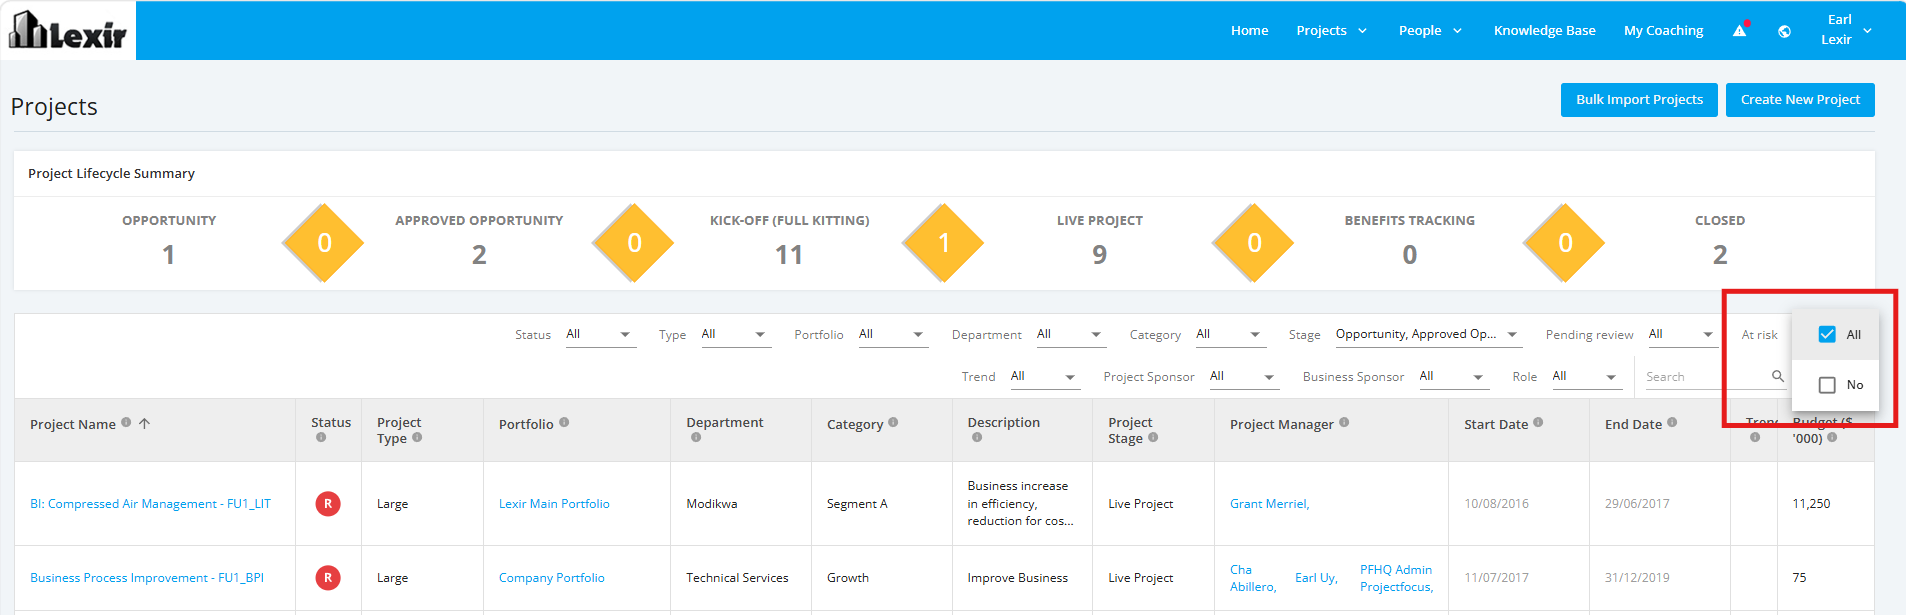Go to Knowledge Base

1544,31
